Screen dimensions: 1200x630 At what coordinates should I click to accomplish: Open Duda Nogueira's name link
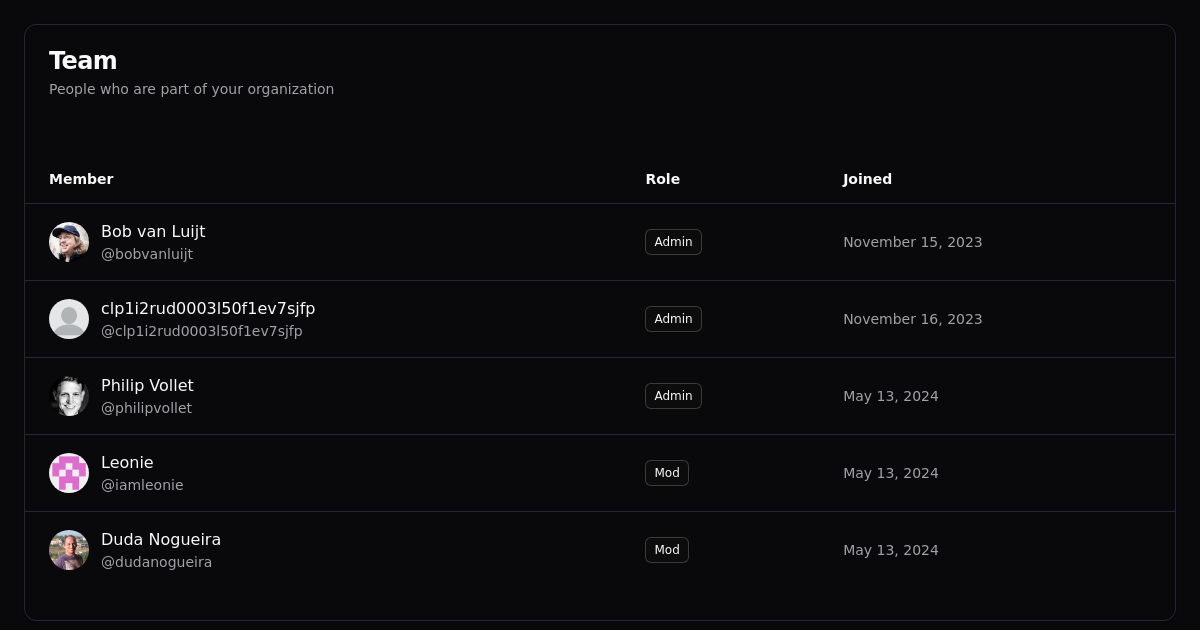click(x=161, y=539)
